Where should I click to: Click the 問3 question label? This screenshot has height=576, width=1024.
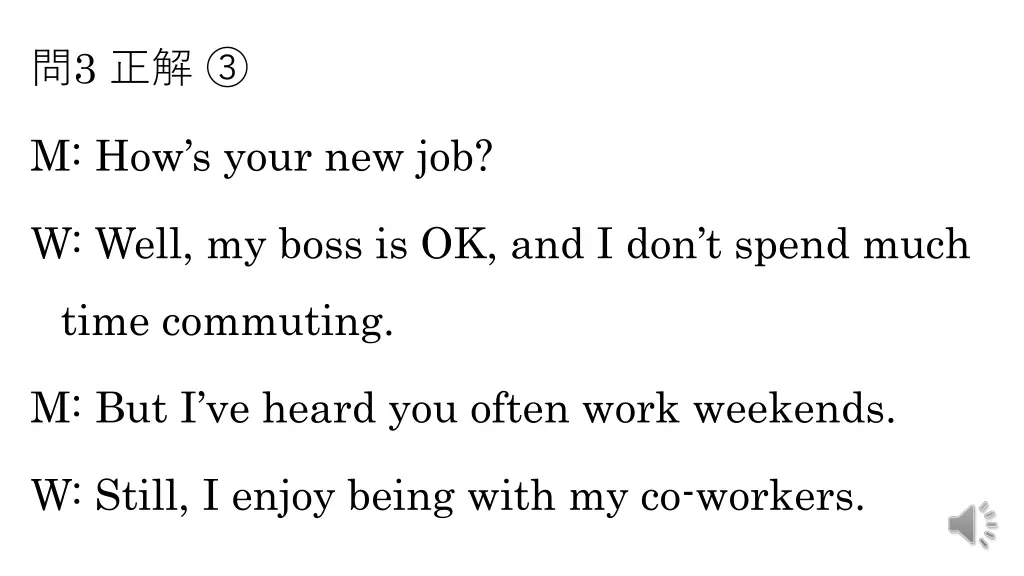pyautogui.click(x=64, y=68)
